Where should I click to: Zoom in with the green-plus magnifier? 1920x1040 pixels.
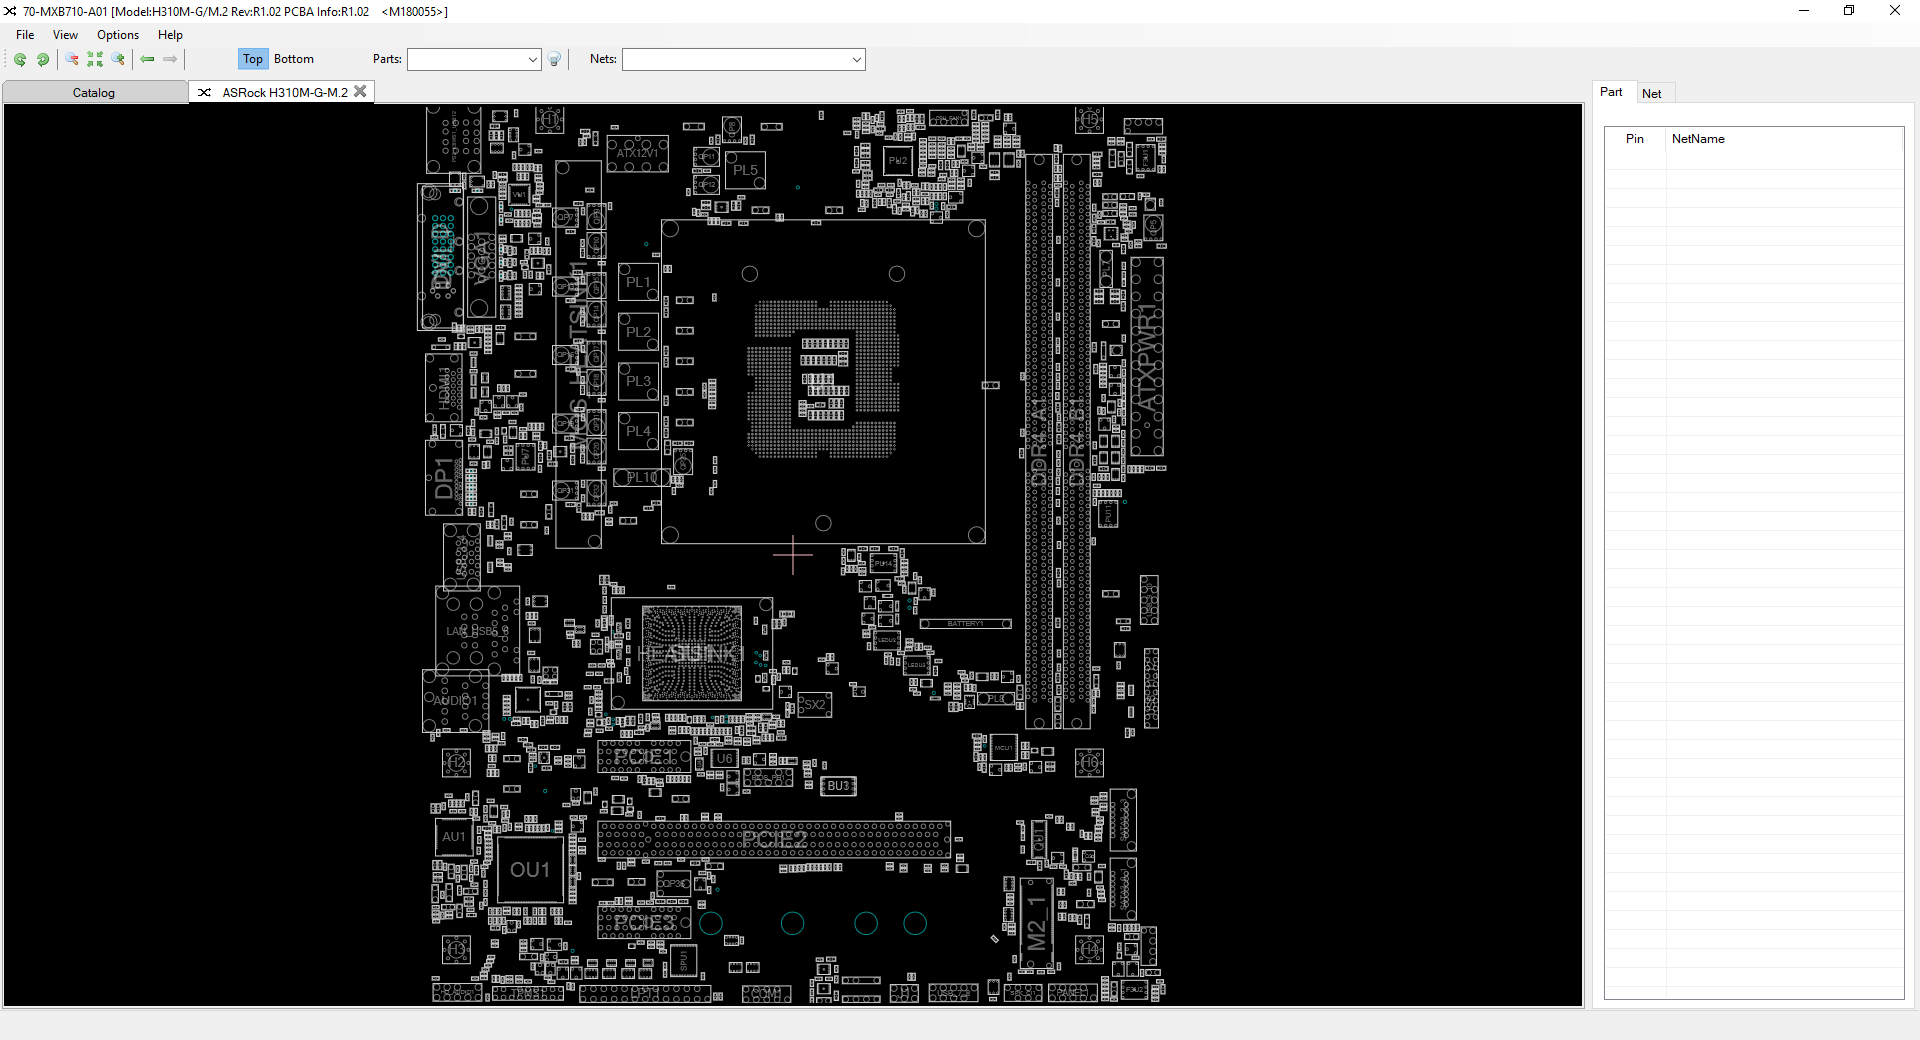tap(118, 60)
